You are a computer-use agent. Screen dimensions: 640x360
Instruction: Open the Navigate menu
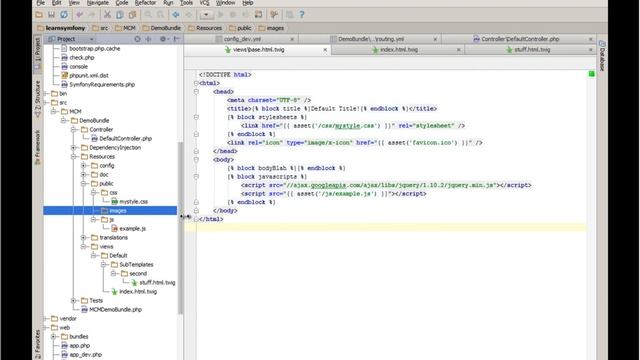click(98, 3)
